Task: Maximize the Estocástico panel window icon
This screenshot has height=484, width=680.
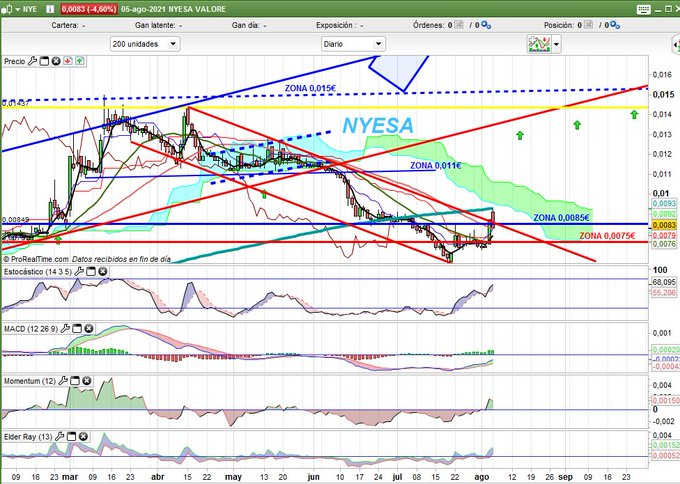Action: pyautogui.click(x=91, y=271)
